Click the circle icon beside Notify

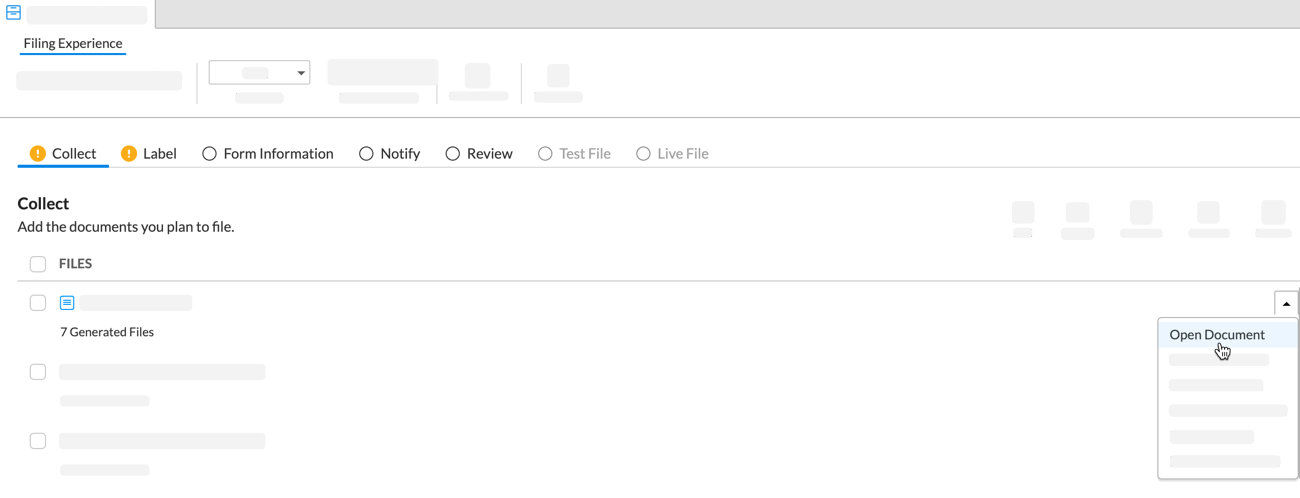coord(366,153)
